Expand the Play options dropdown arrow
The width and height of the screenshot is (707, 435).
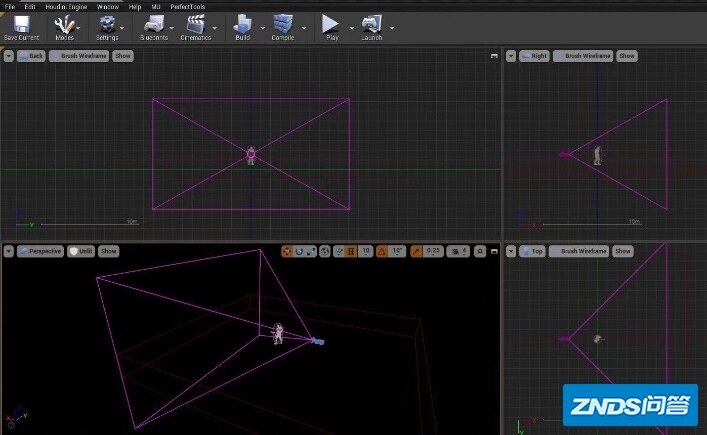[352, 28]
